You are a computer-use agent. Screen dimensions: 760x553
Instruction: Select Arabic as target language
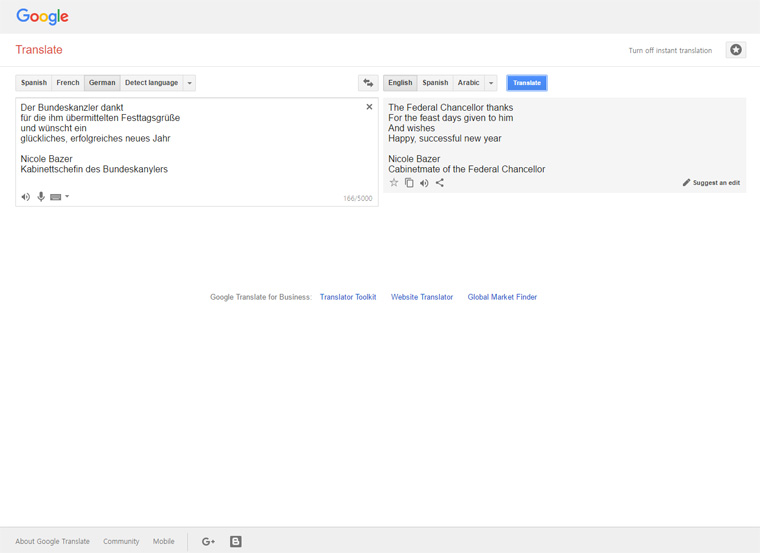(x=469, y=83)
